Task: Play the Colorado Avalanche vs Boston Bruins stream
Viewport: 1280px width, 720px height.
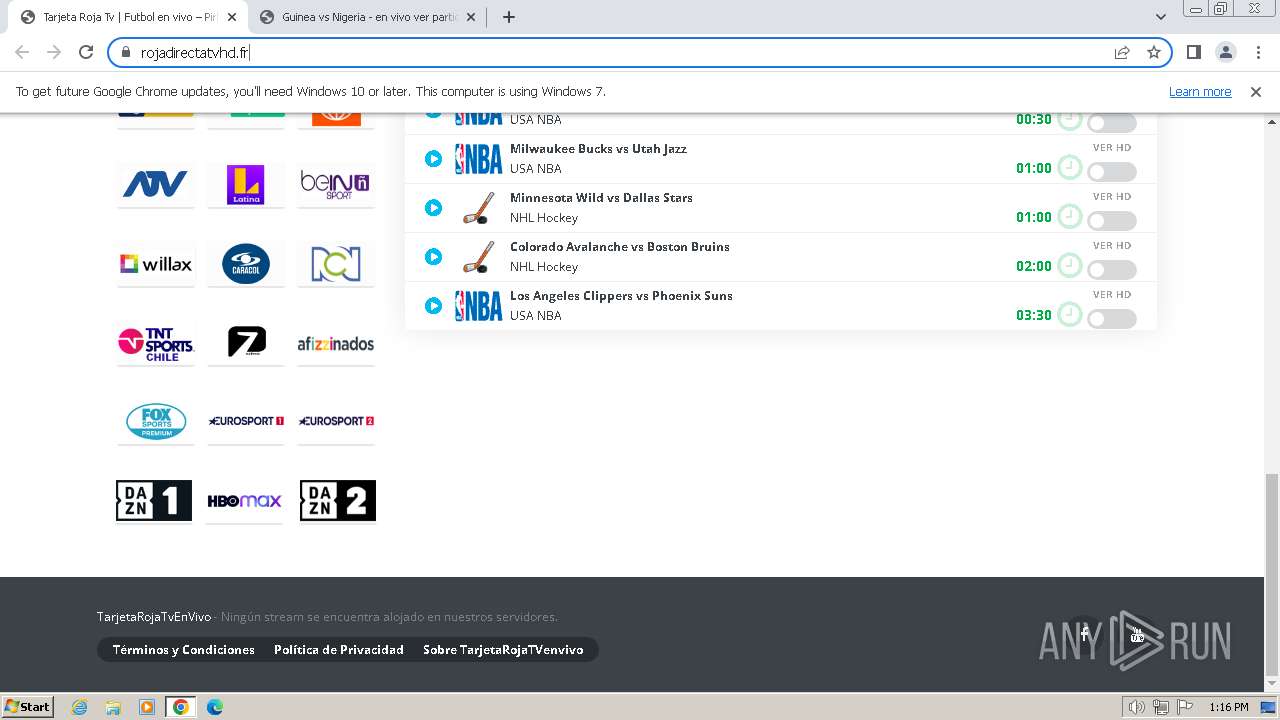Action: coord(433,257)
